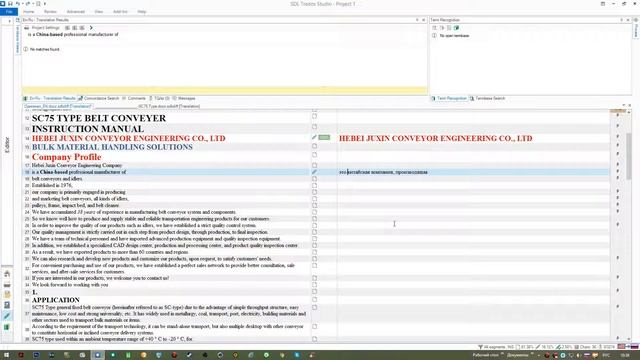The width and height of the screenshot is (640, 360).
Task: Click status box for Company Profile segment
Action: pos(314,155)
